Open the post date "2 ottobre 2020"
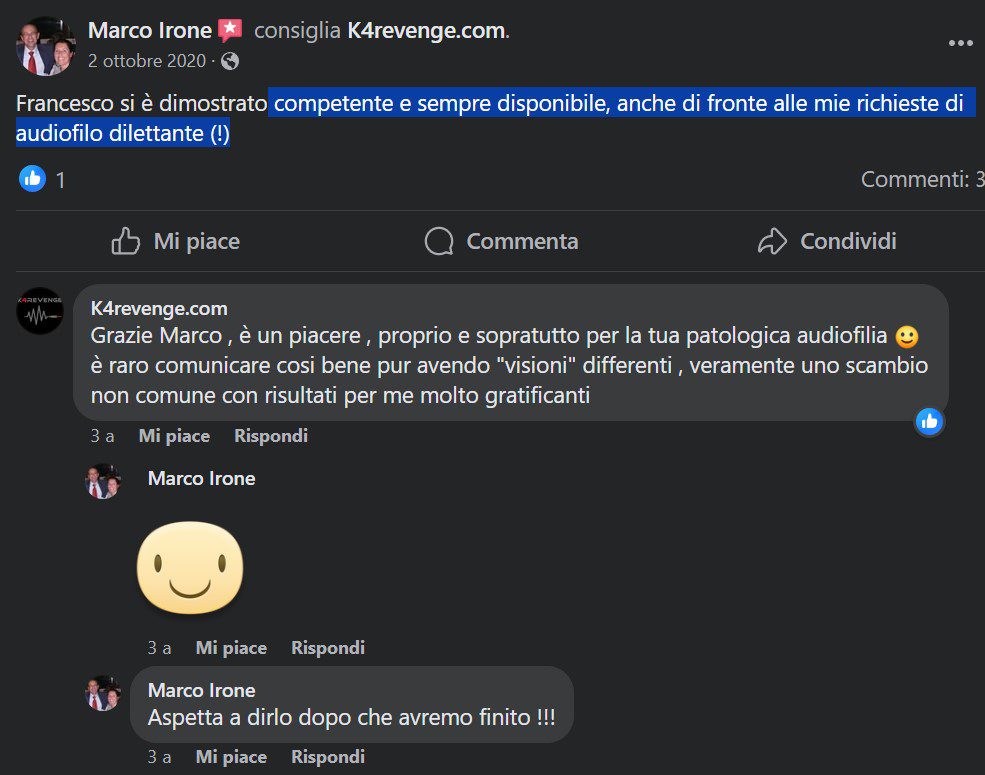 pos(145,61)
